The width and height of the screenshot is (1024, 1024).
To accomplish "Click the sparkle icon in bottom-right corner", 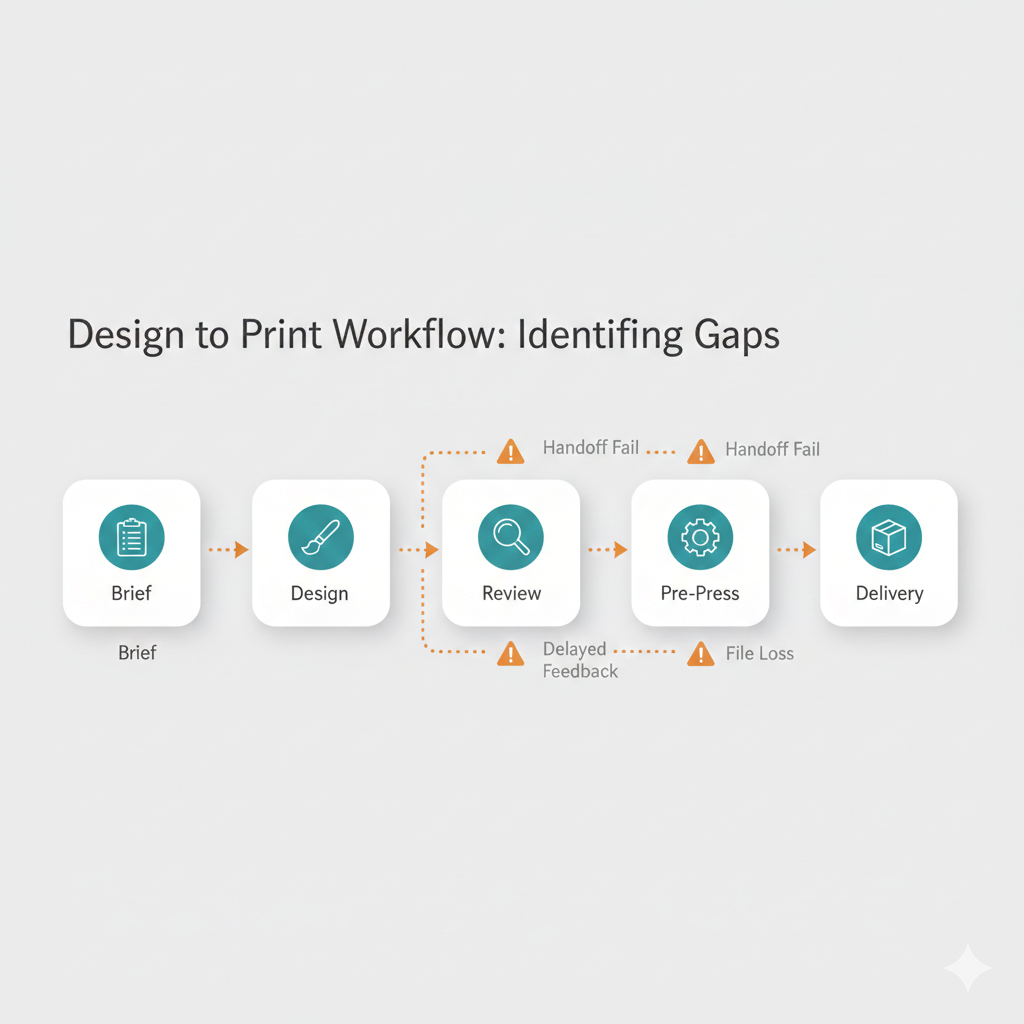I will (x=967, y=967).
